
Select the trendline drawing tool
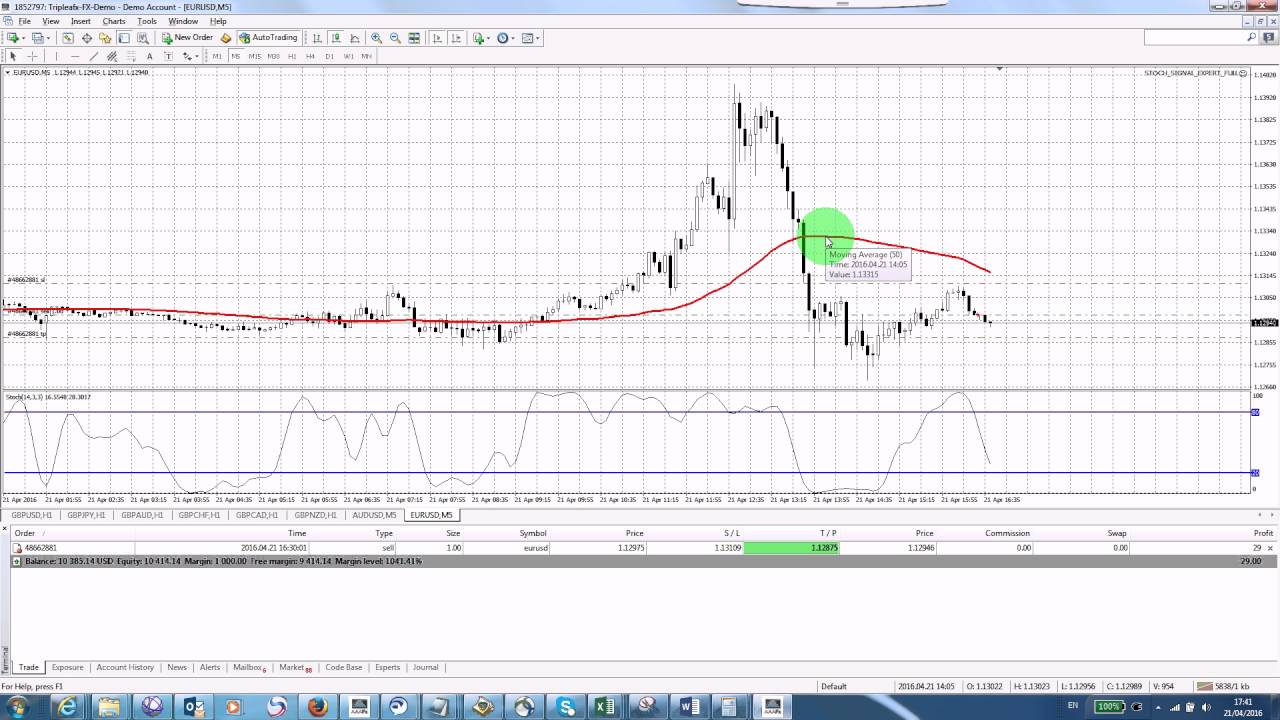tap(94, 56)
